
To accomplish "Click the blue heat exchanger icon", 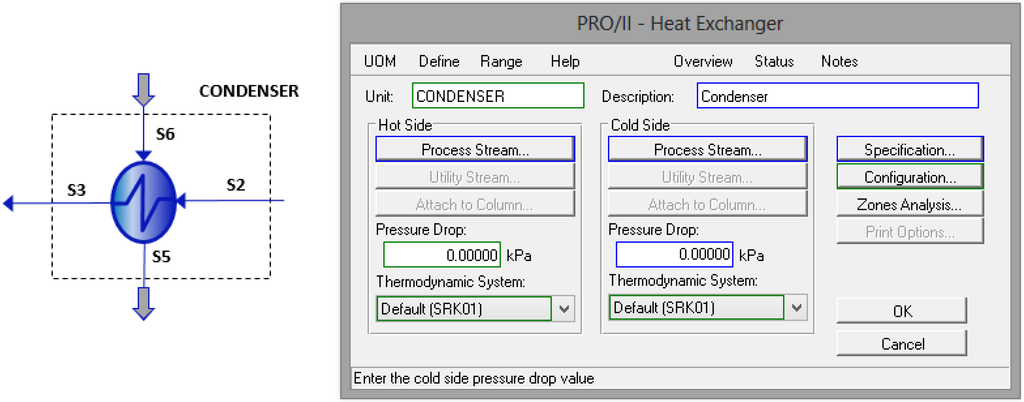I will click(144, 202).
